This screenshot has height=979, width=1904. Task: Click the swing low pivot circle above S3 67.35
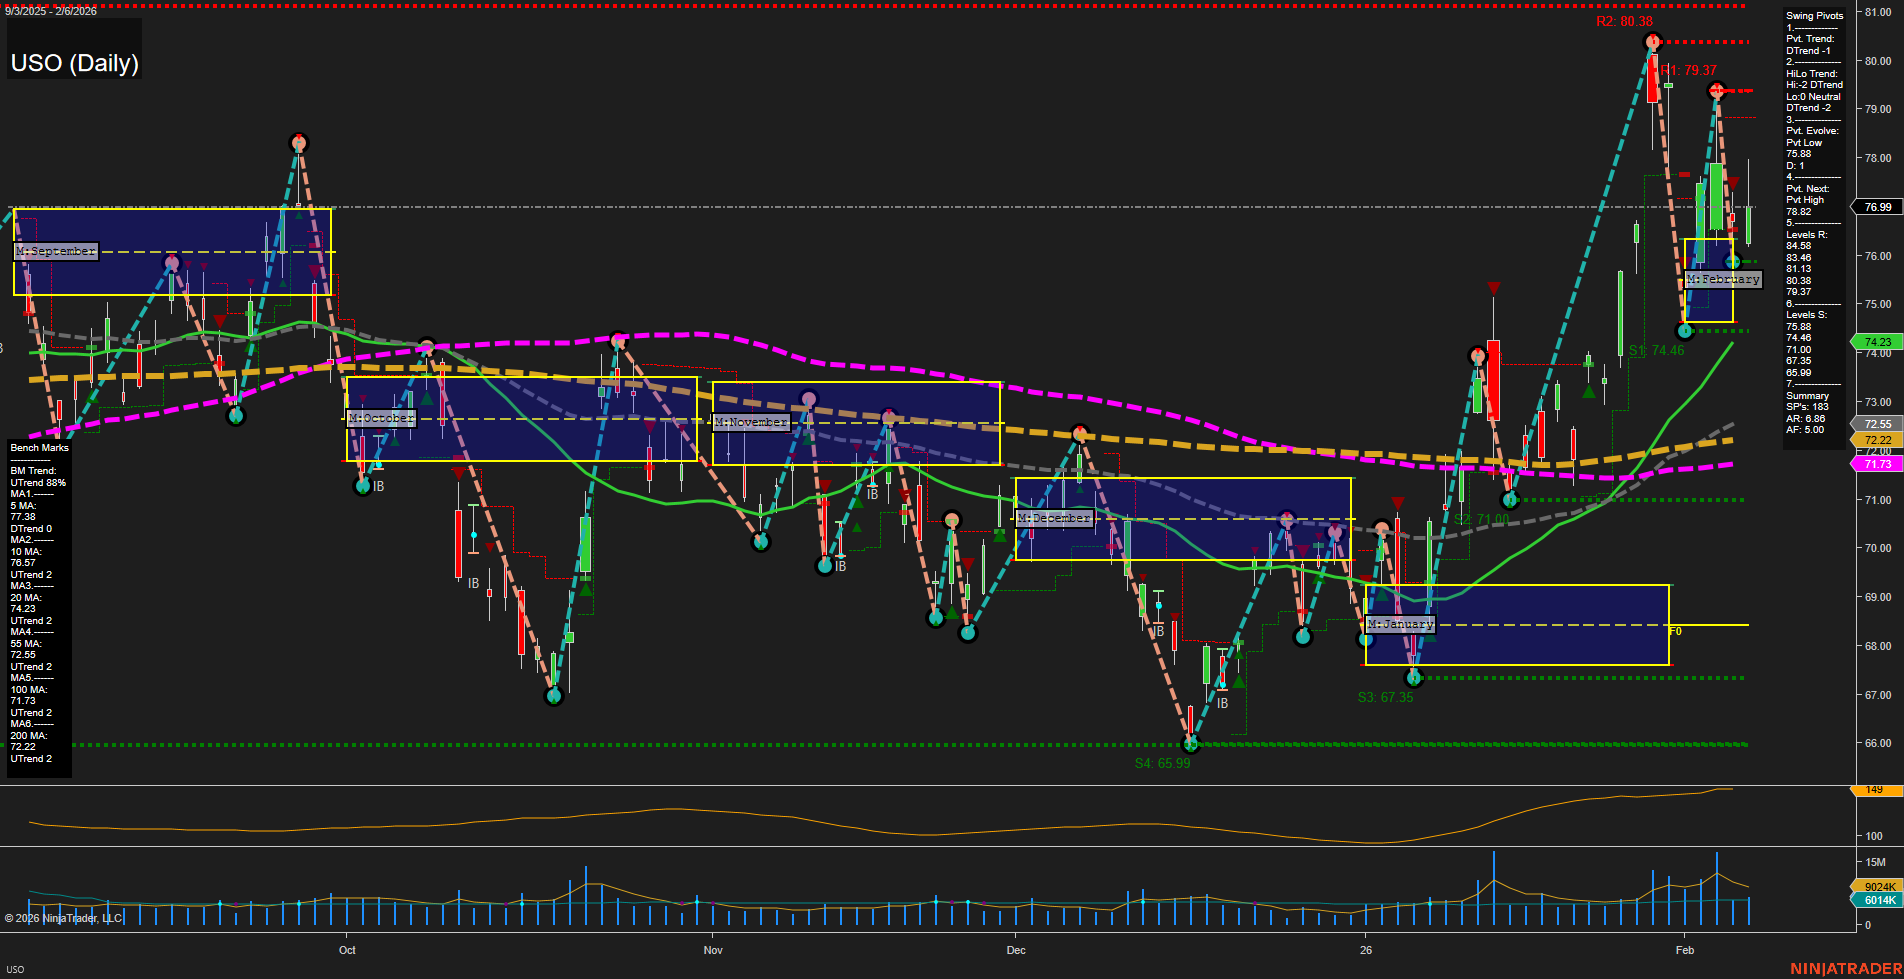click(x=1414, y=678)
